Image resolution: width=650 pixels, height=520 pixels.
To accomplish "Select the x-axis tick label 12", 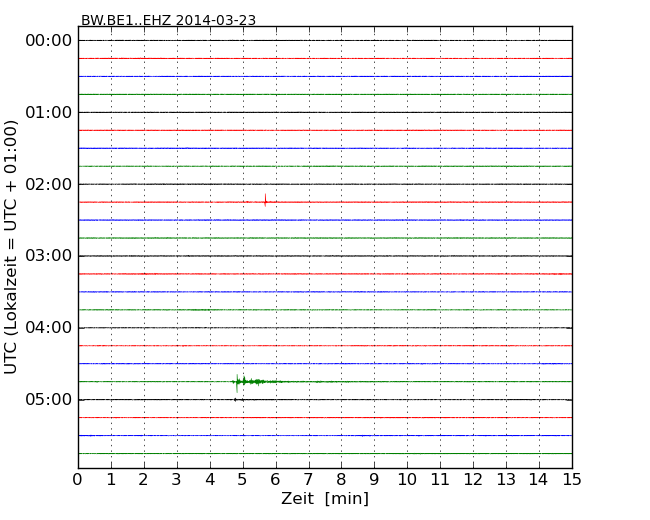I will [473, 480].
